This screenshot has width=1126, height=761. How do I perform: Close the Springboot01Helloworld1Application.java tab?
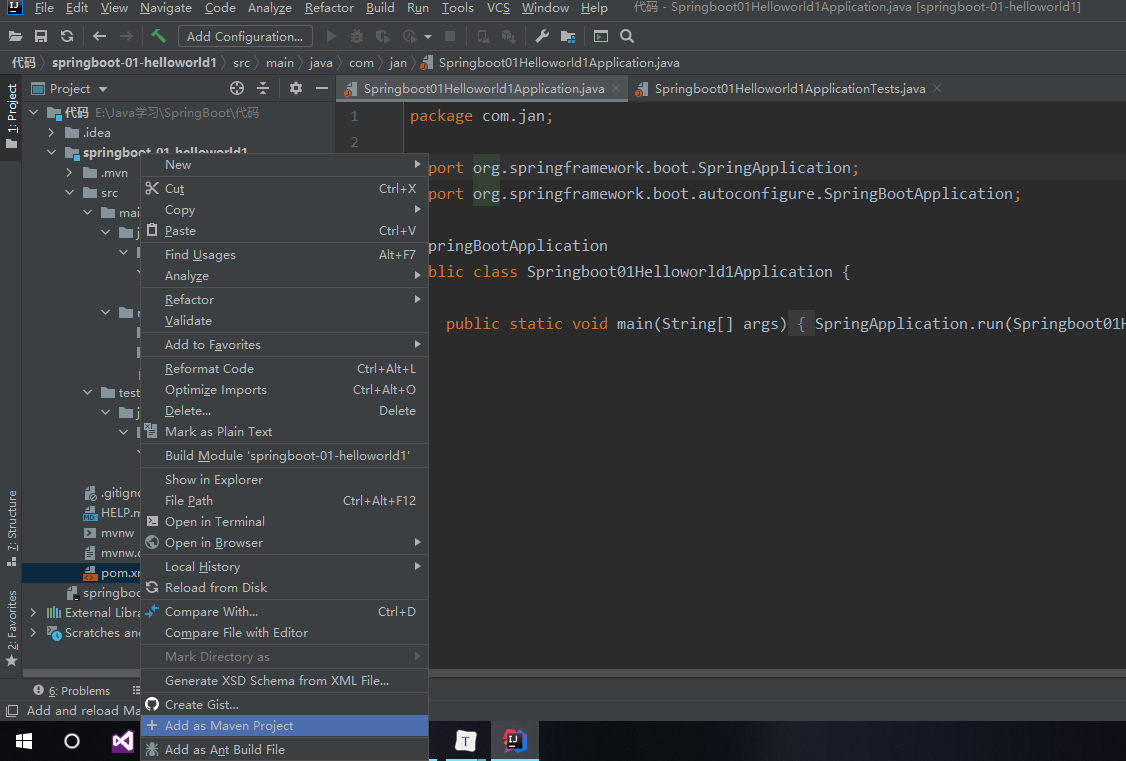(x=615, y=88)
